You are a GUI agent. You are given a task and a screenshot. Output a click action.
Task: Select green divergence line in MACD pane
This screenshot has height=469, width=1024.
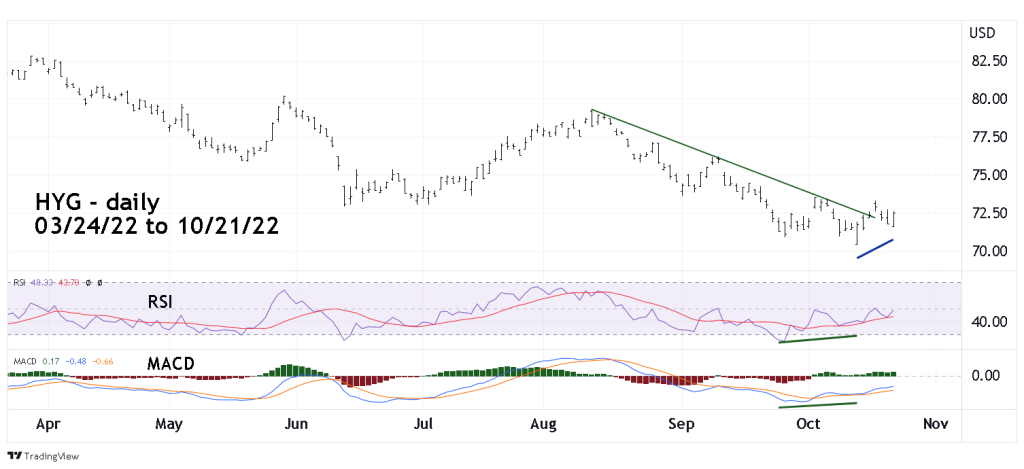817,404
